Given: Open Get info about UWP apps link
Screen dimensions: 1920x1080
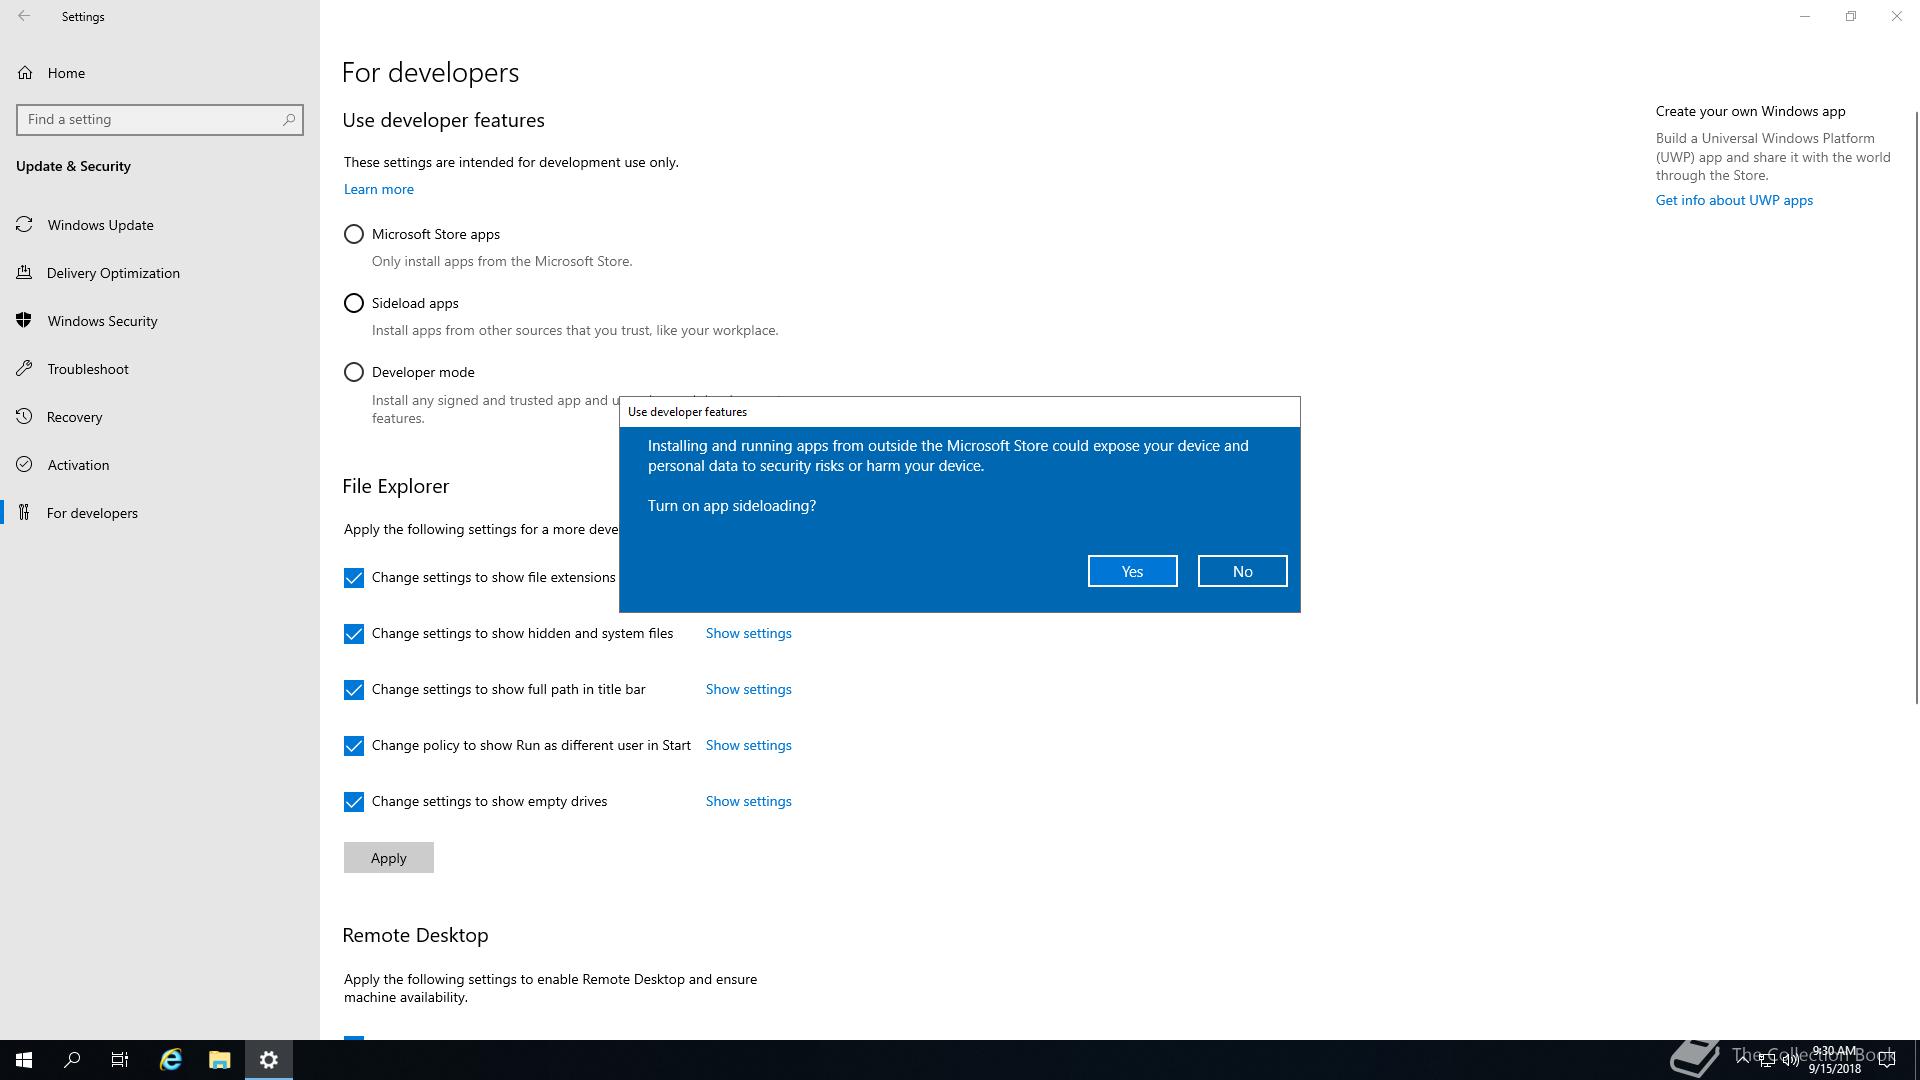Looking at the screenshot, I should (x=1734, y=200).
